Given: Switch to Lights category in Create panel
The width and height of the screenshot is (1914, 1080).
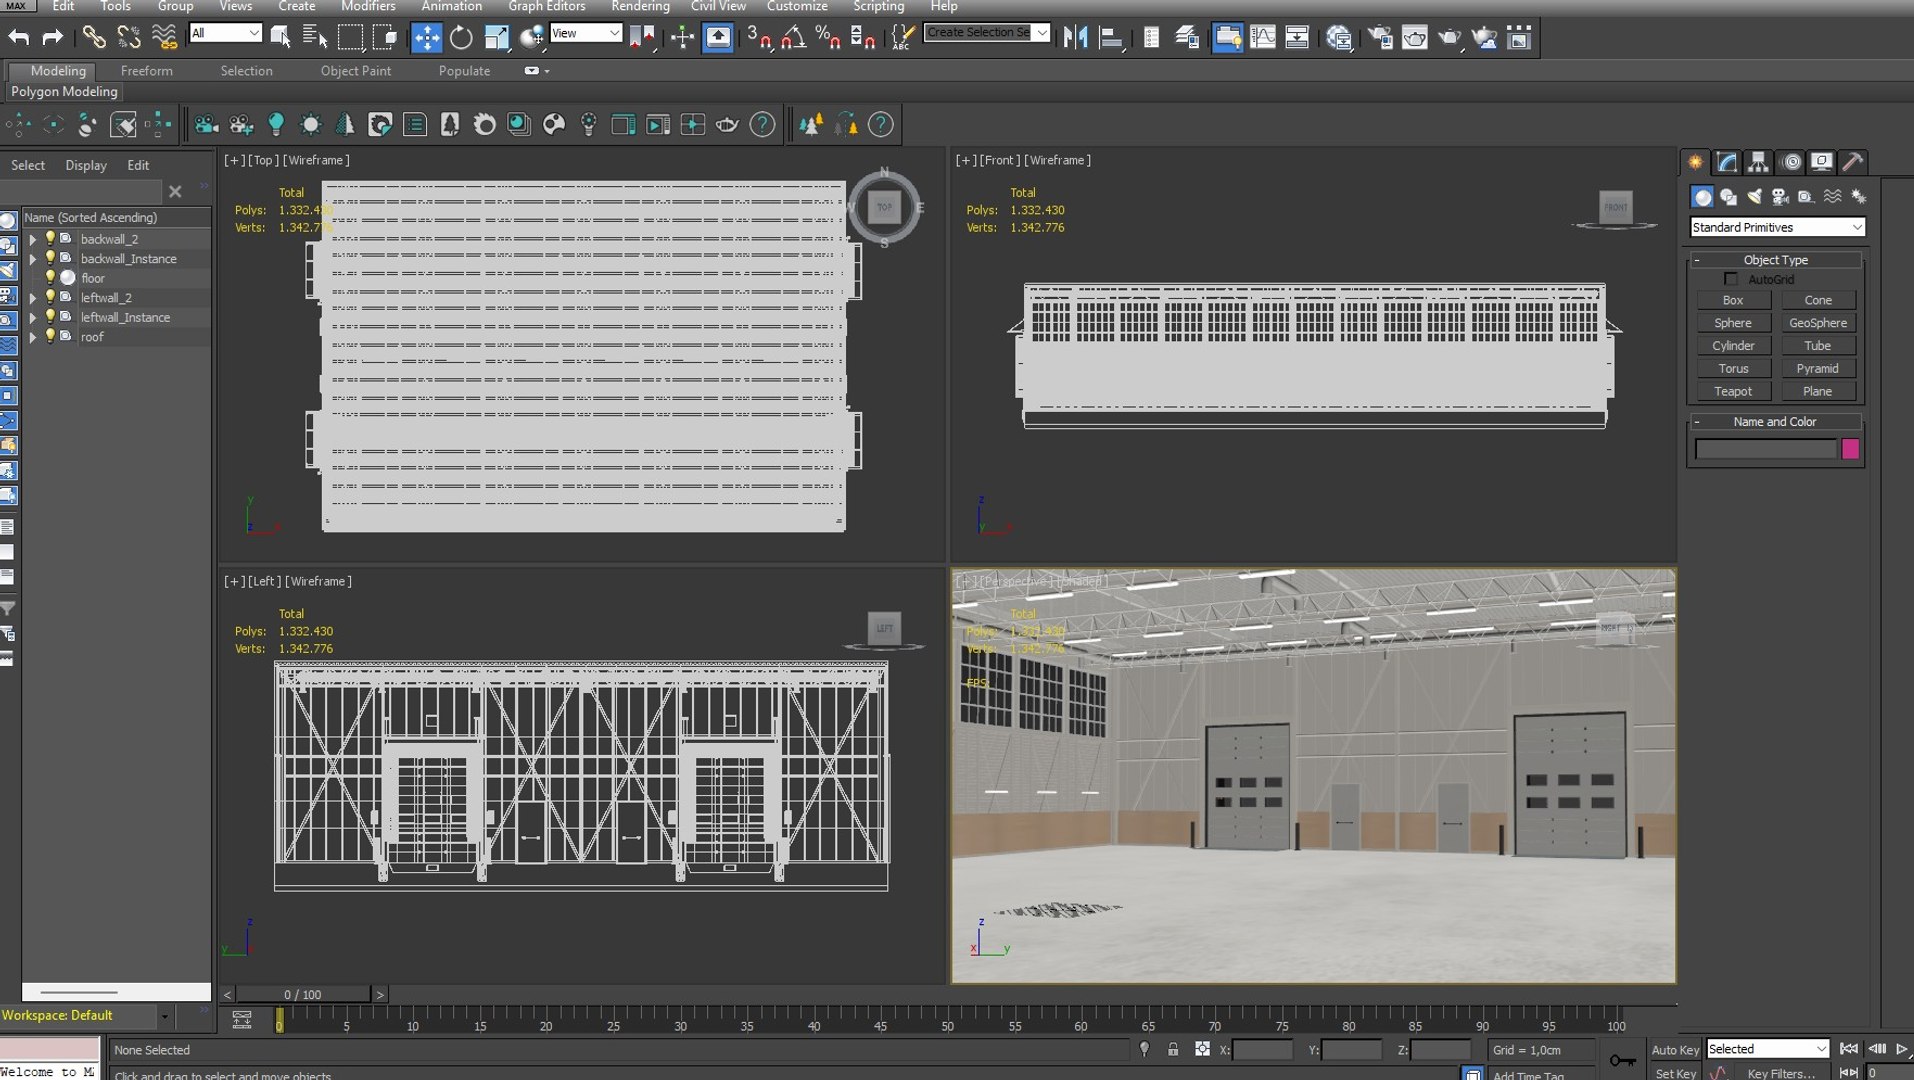Looking at the screenshot, I should [x=1754, y=196].
